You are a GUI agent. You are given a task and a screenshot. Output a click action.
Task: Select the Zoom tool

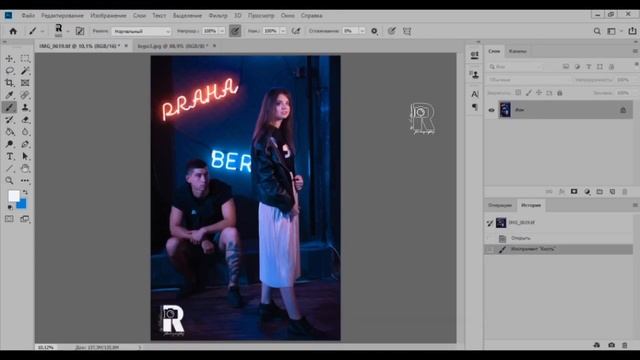click(x=9, y=180)
